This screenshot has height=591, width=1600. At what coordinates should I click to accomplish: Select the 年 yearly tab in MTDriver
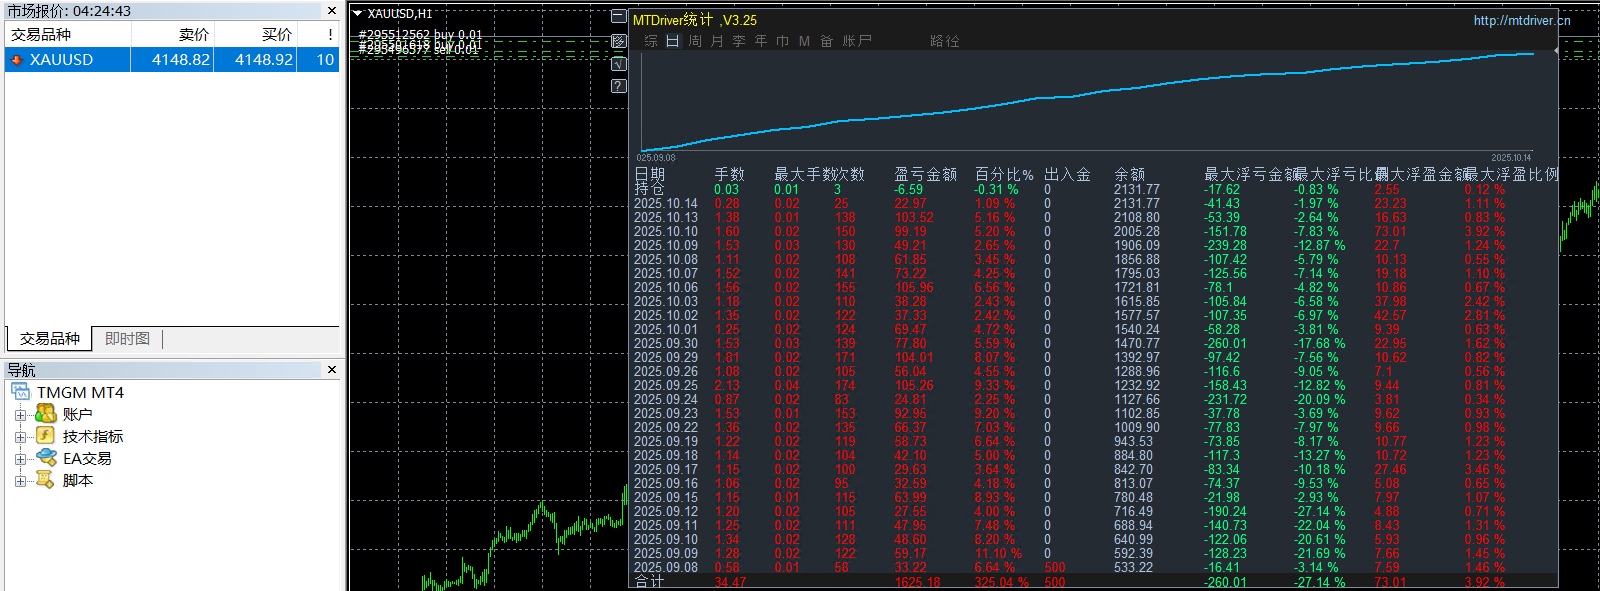pyautogui.click(x=761, y=41)
